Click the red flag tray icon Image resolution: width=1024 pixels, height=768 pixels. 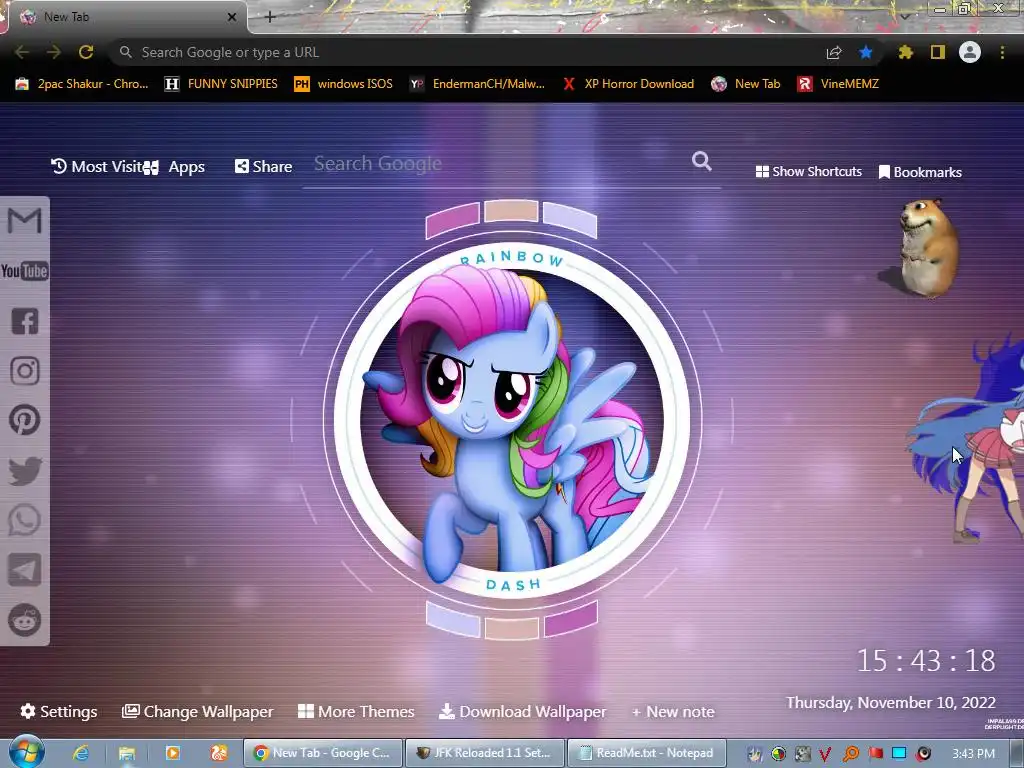(x=875, y=754)
